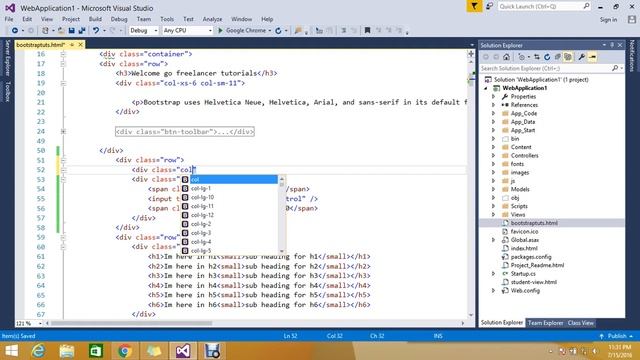The width and height of the screenshot is (640, 360).
Task: Toggle Preview Selected Items yellow button
Action: pyautogui.click(x=593, y=57)
